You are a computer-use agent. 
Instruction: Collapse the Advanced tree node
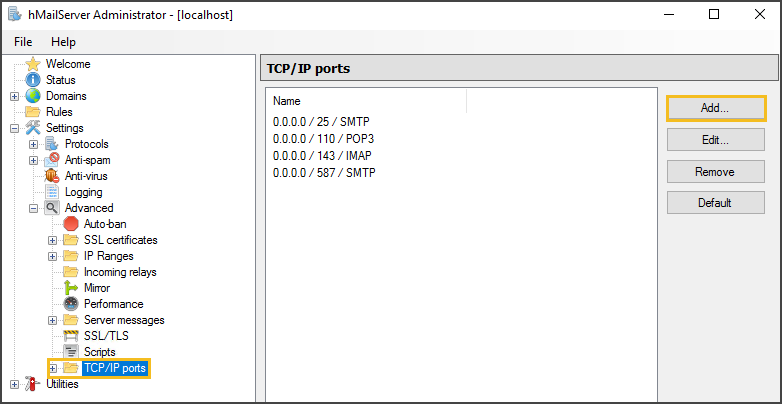pyautogui.click(x=33, y=208)
